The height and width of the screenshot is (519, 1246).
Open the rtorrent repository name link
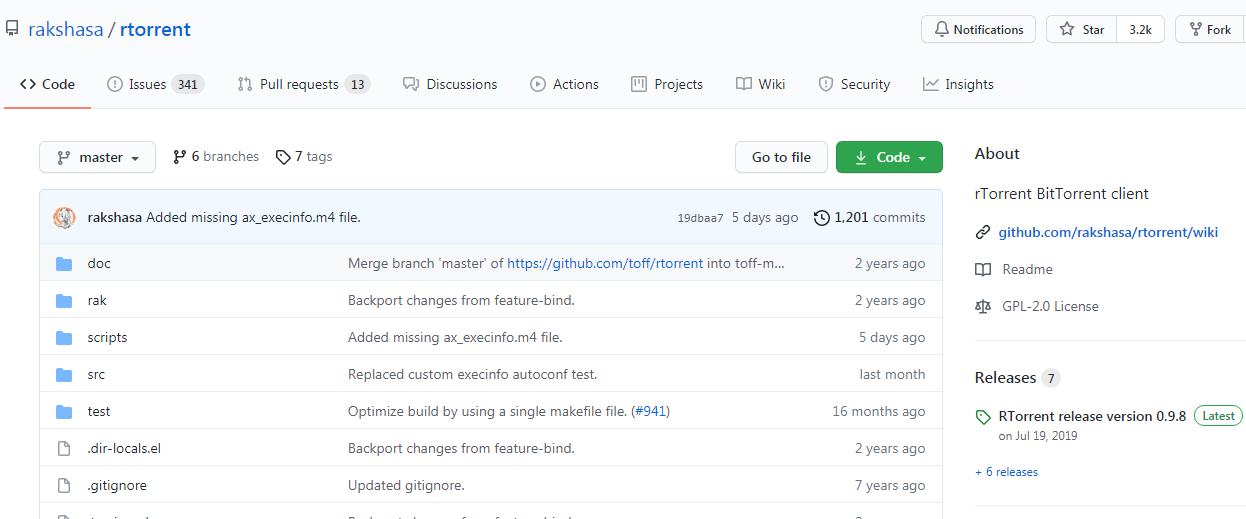(155, 29)
